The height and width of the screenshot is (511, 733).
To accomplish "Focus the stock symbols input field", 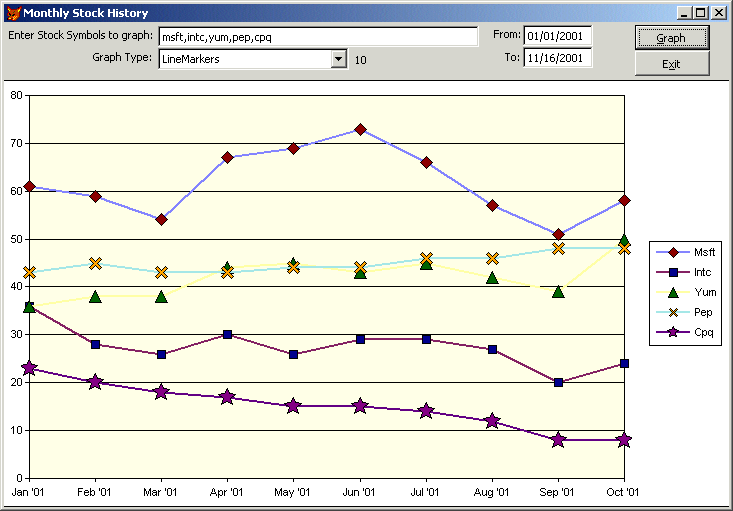I will pos(318,36).
